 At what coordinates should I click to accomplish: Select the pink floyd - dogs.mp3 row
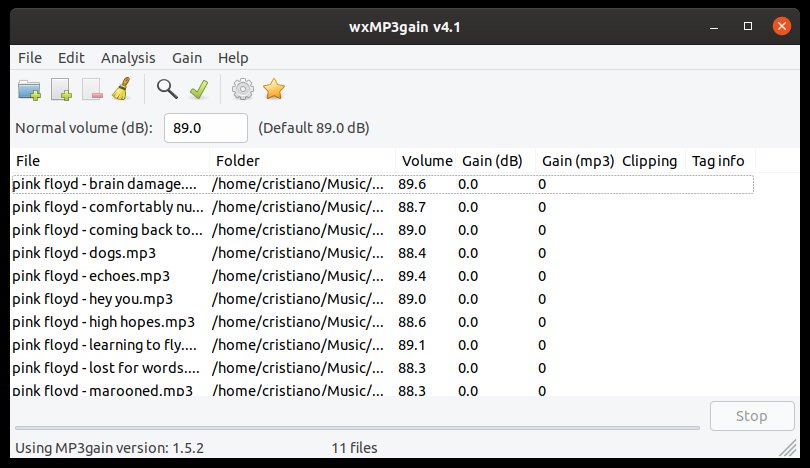382,253
